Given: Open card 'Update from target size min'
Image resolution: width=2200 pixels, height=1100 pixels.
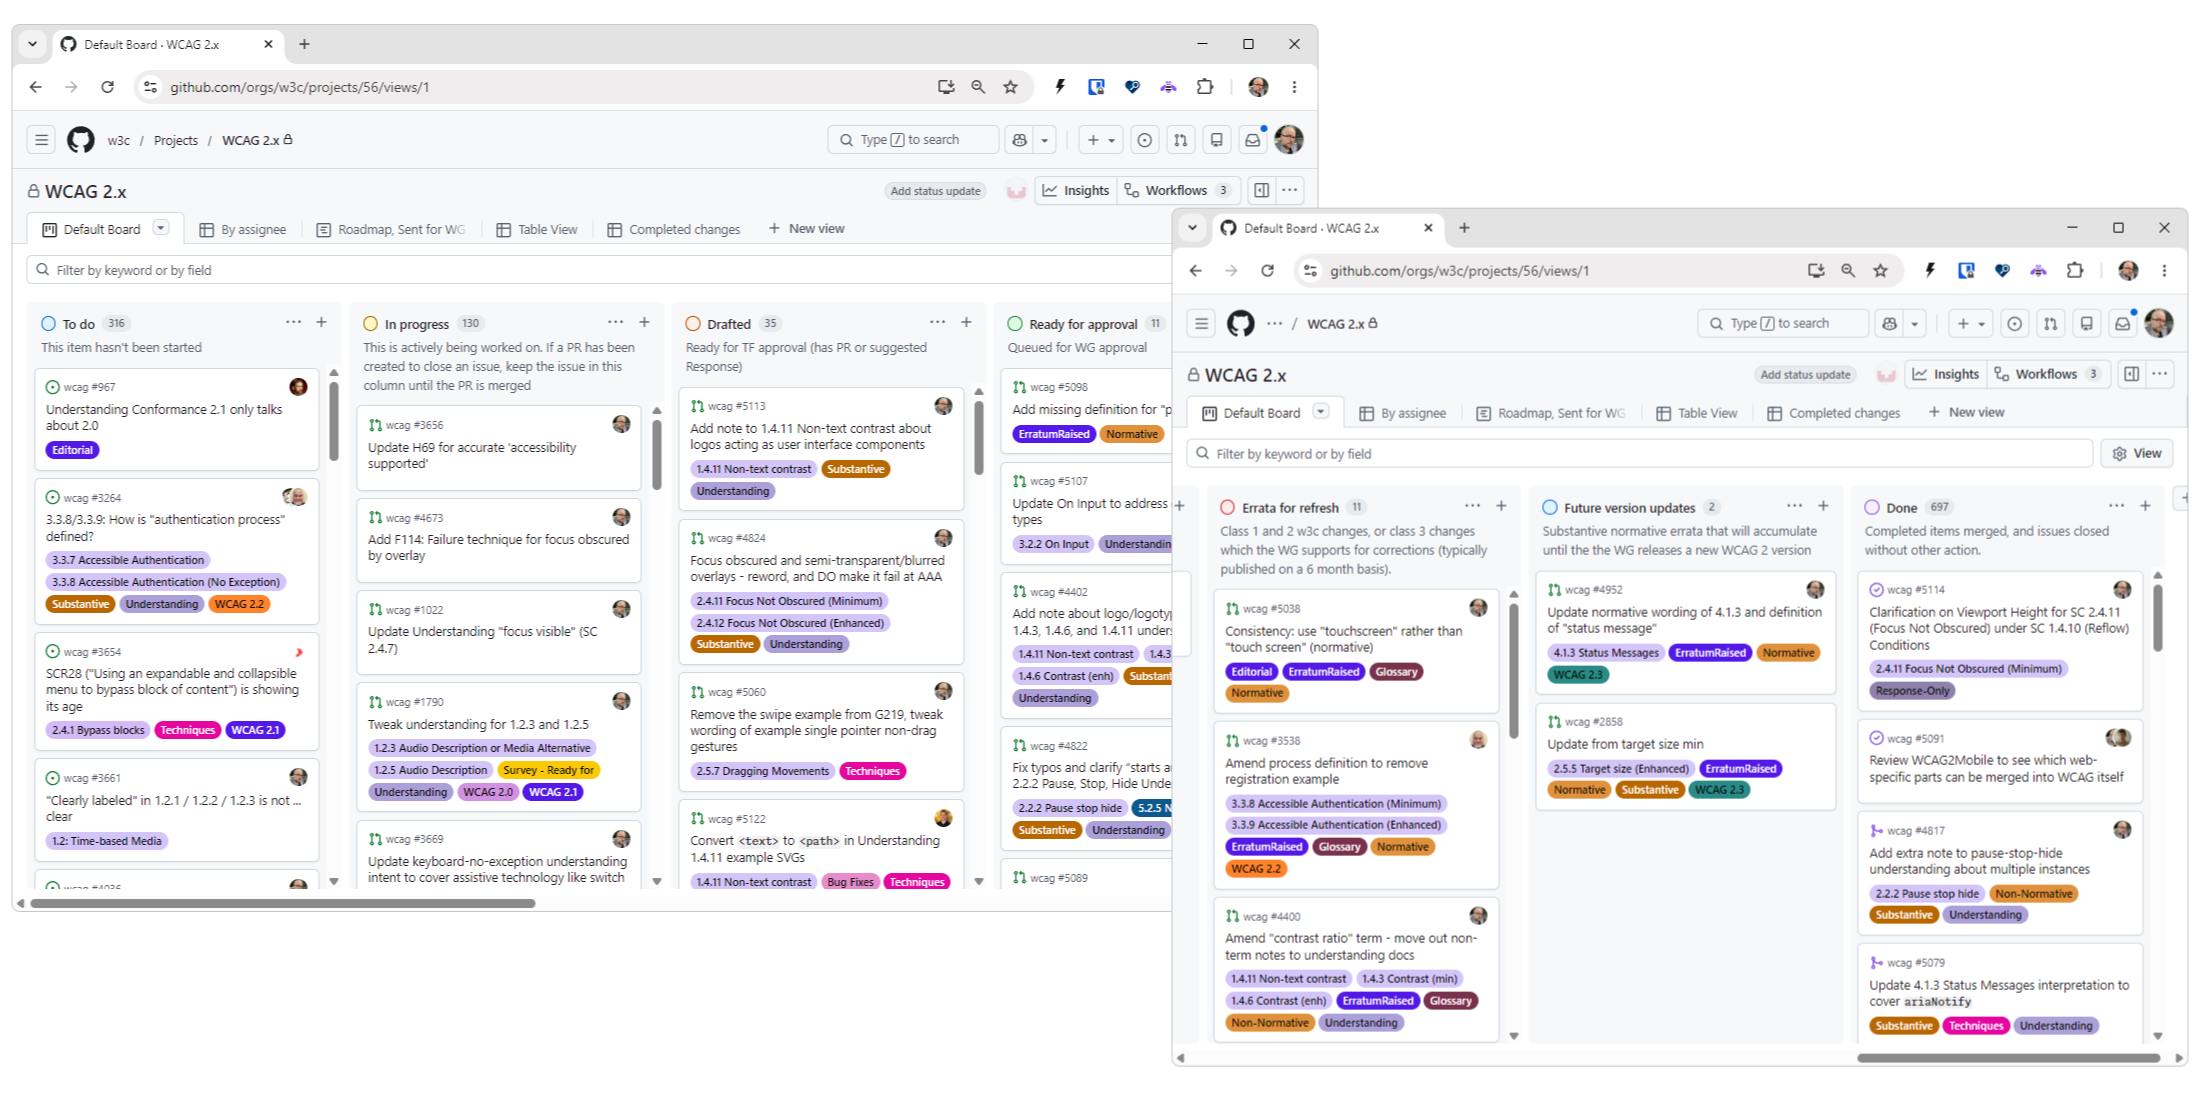Looking at the screenshot, I should pos(1625,744).
